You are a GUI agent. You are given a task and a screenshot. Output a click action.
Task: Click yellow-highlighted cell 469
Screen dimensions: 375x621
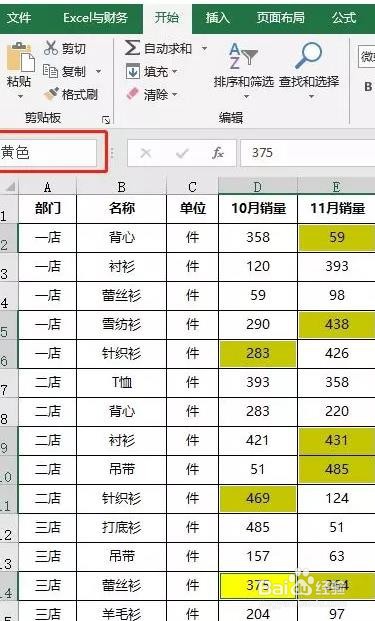tap(258, 499)
